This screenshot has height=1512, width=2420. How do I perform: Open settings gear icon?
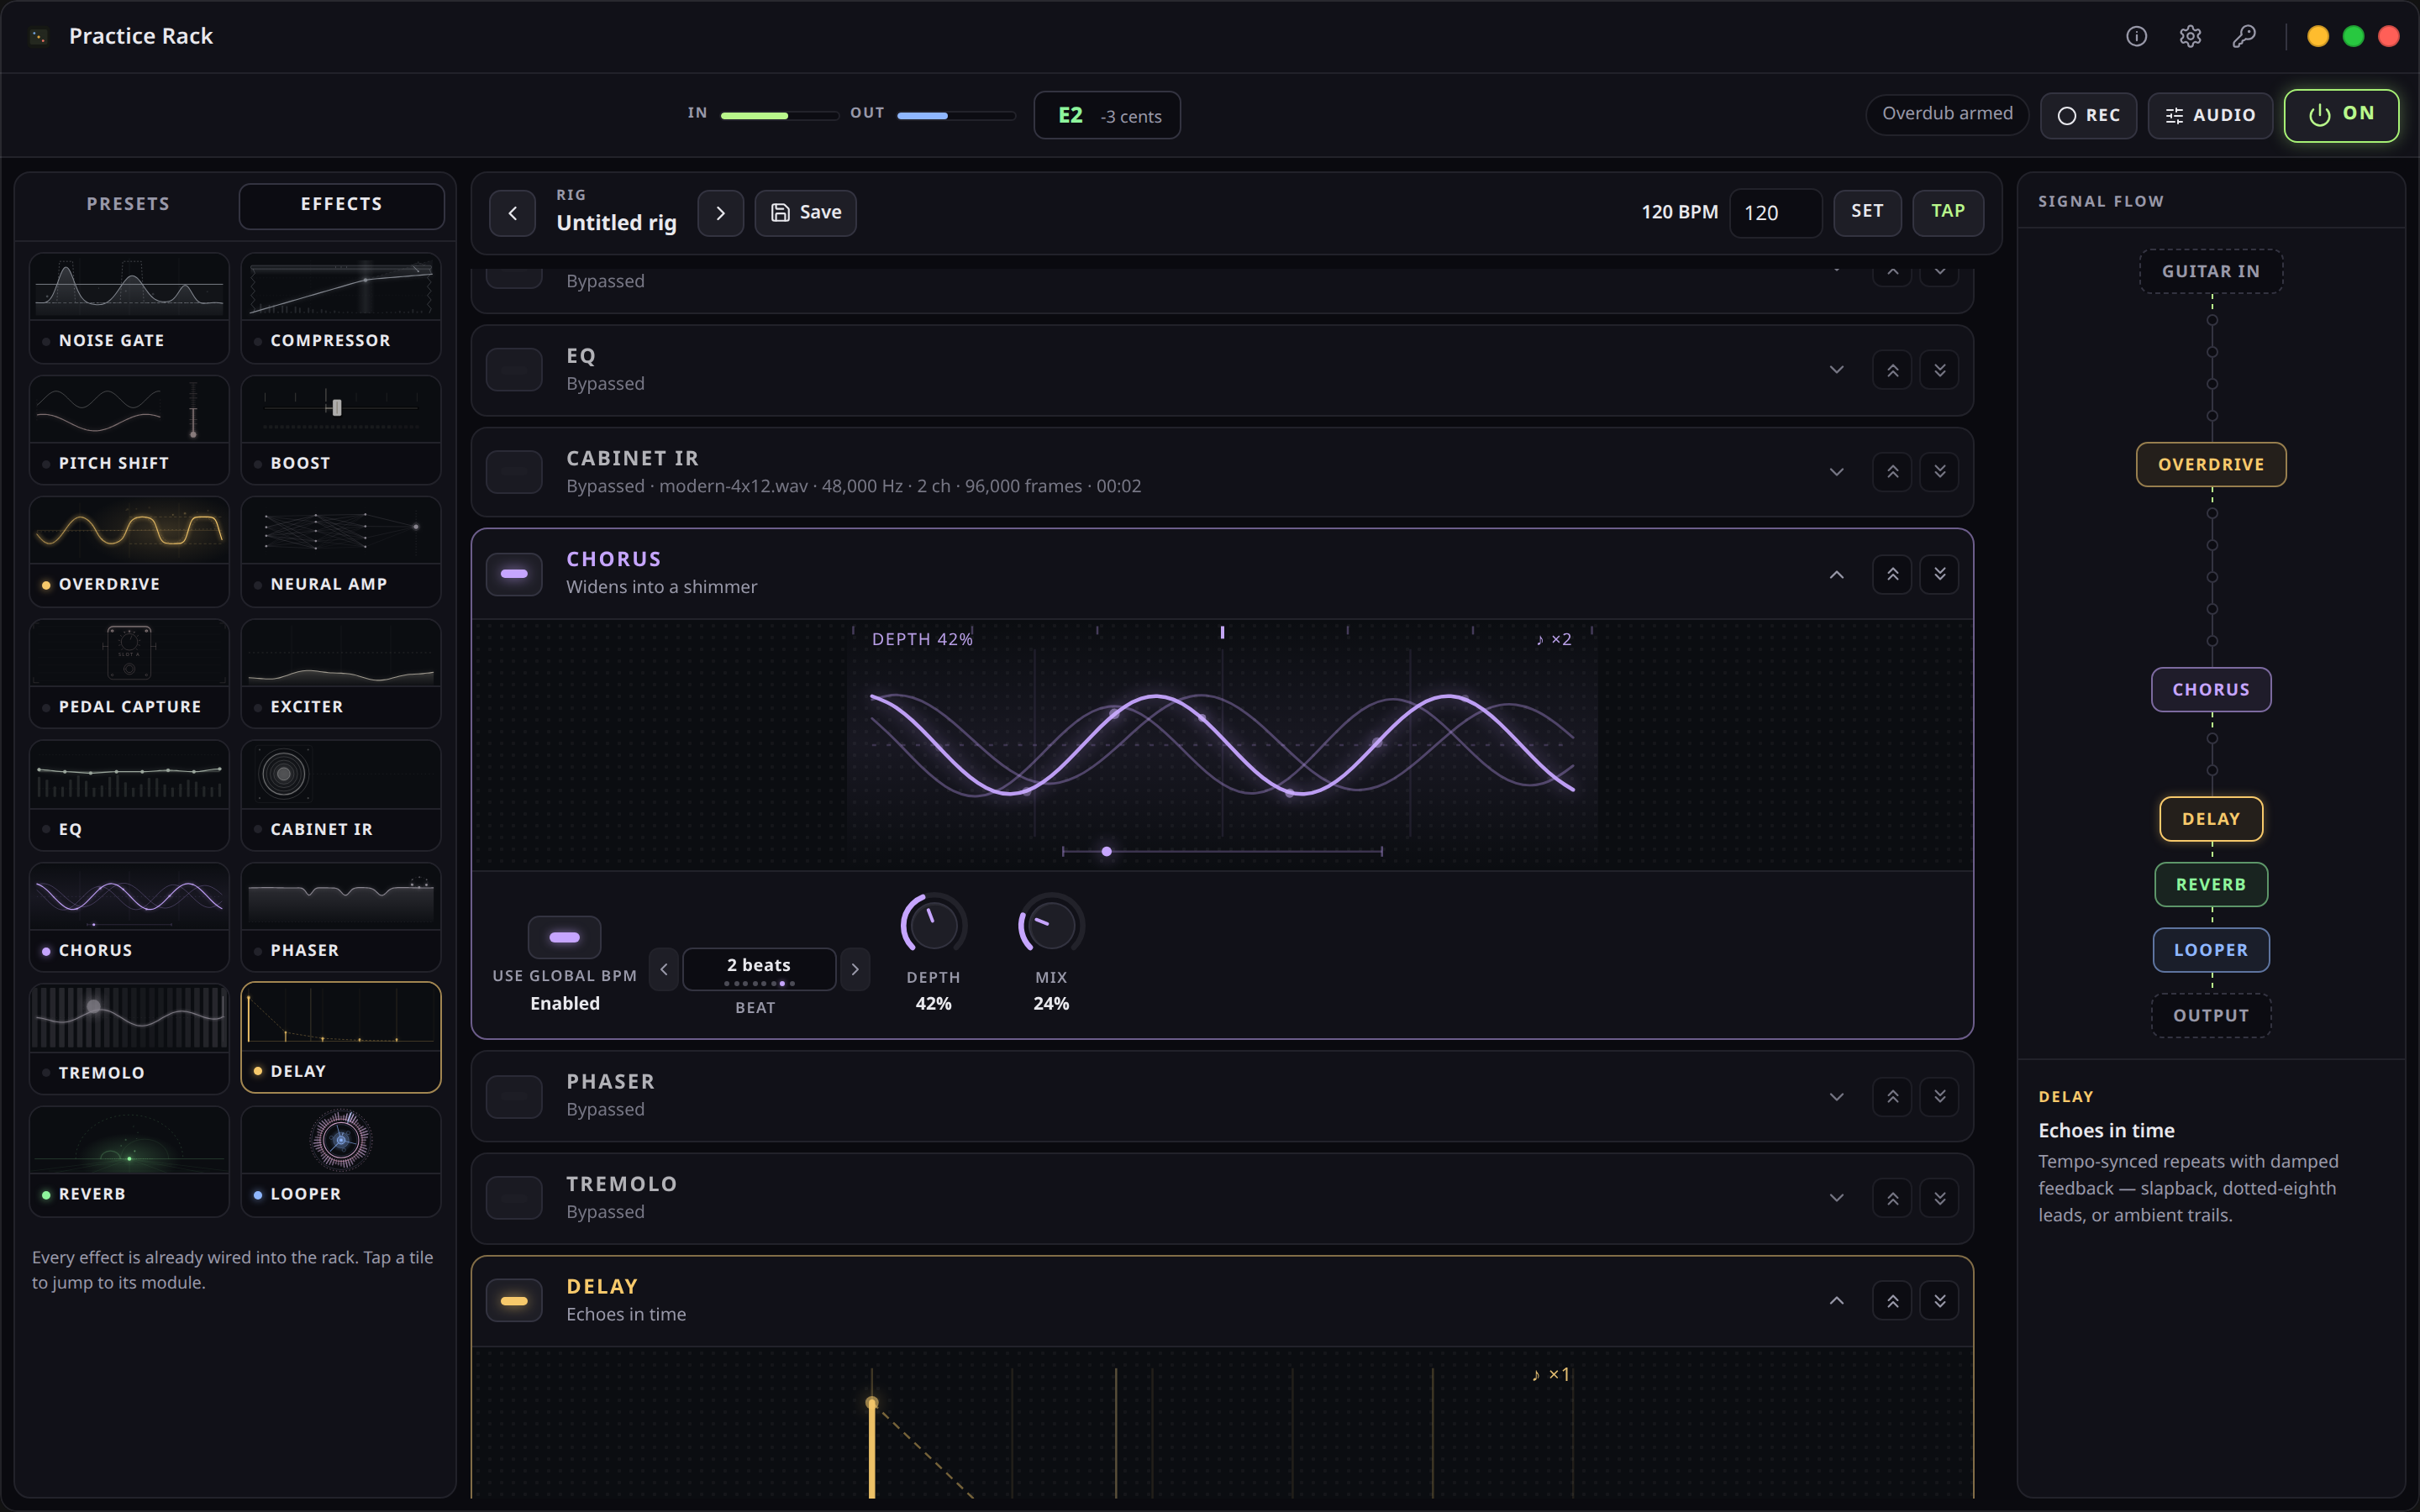tap(2190, 37)
